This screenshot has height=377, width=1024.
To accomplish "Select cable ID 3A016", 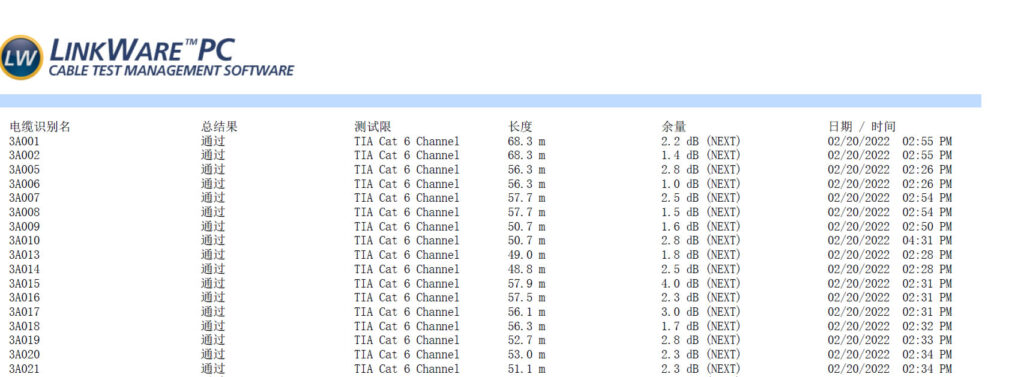I will [24, 297].
